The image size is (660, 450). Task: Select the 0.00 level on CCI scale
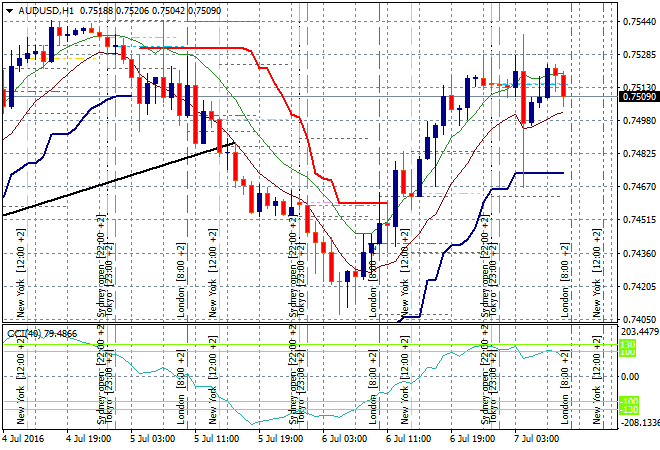point(631,377)
